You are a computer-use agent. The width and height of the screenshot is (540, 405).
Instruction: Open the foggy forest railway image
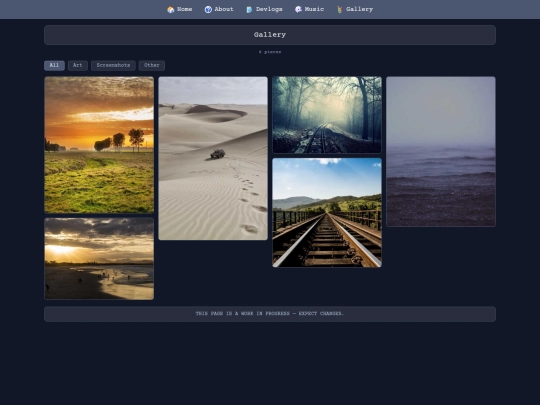click(327, 115)
